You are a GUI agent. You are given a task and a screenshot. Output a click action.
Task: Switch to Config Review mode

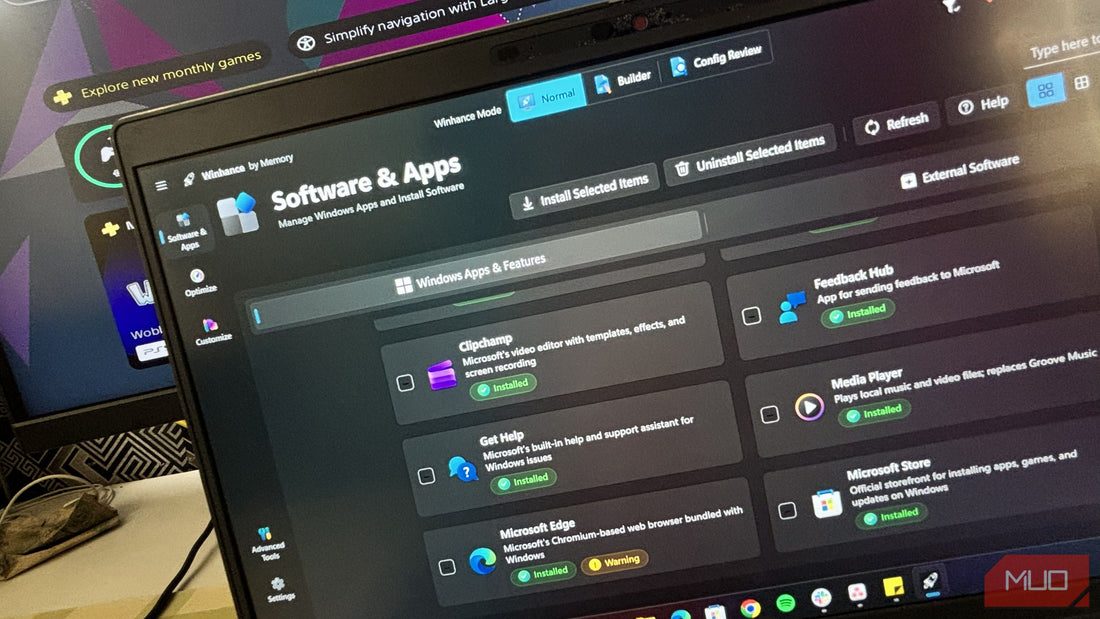click(716, 60)
